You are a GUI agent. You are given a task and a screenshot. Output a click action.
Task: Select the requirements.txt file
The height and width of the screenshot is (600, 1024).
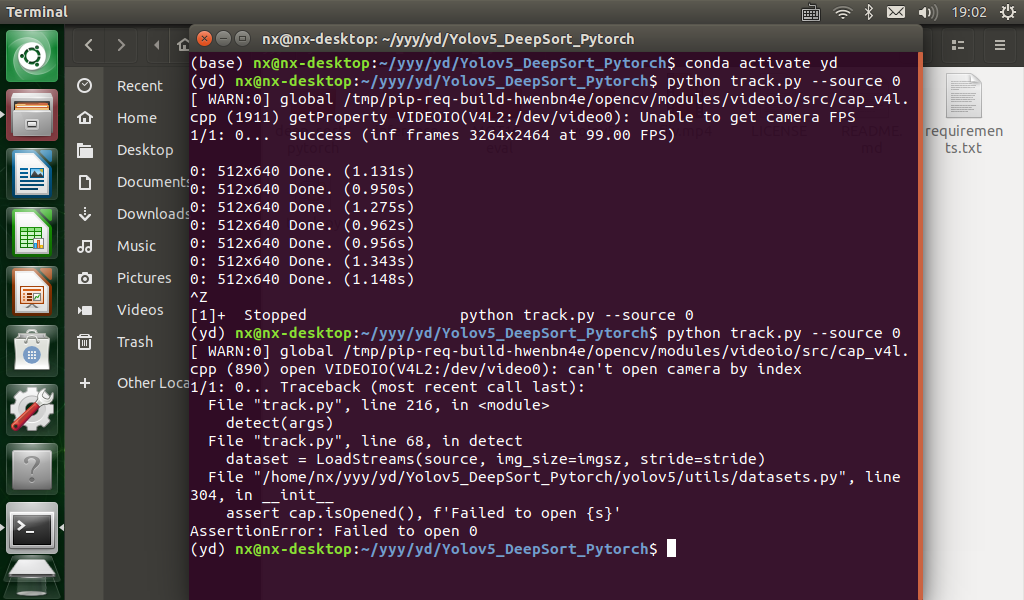(x=964, y=110)
